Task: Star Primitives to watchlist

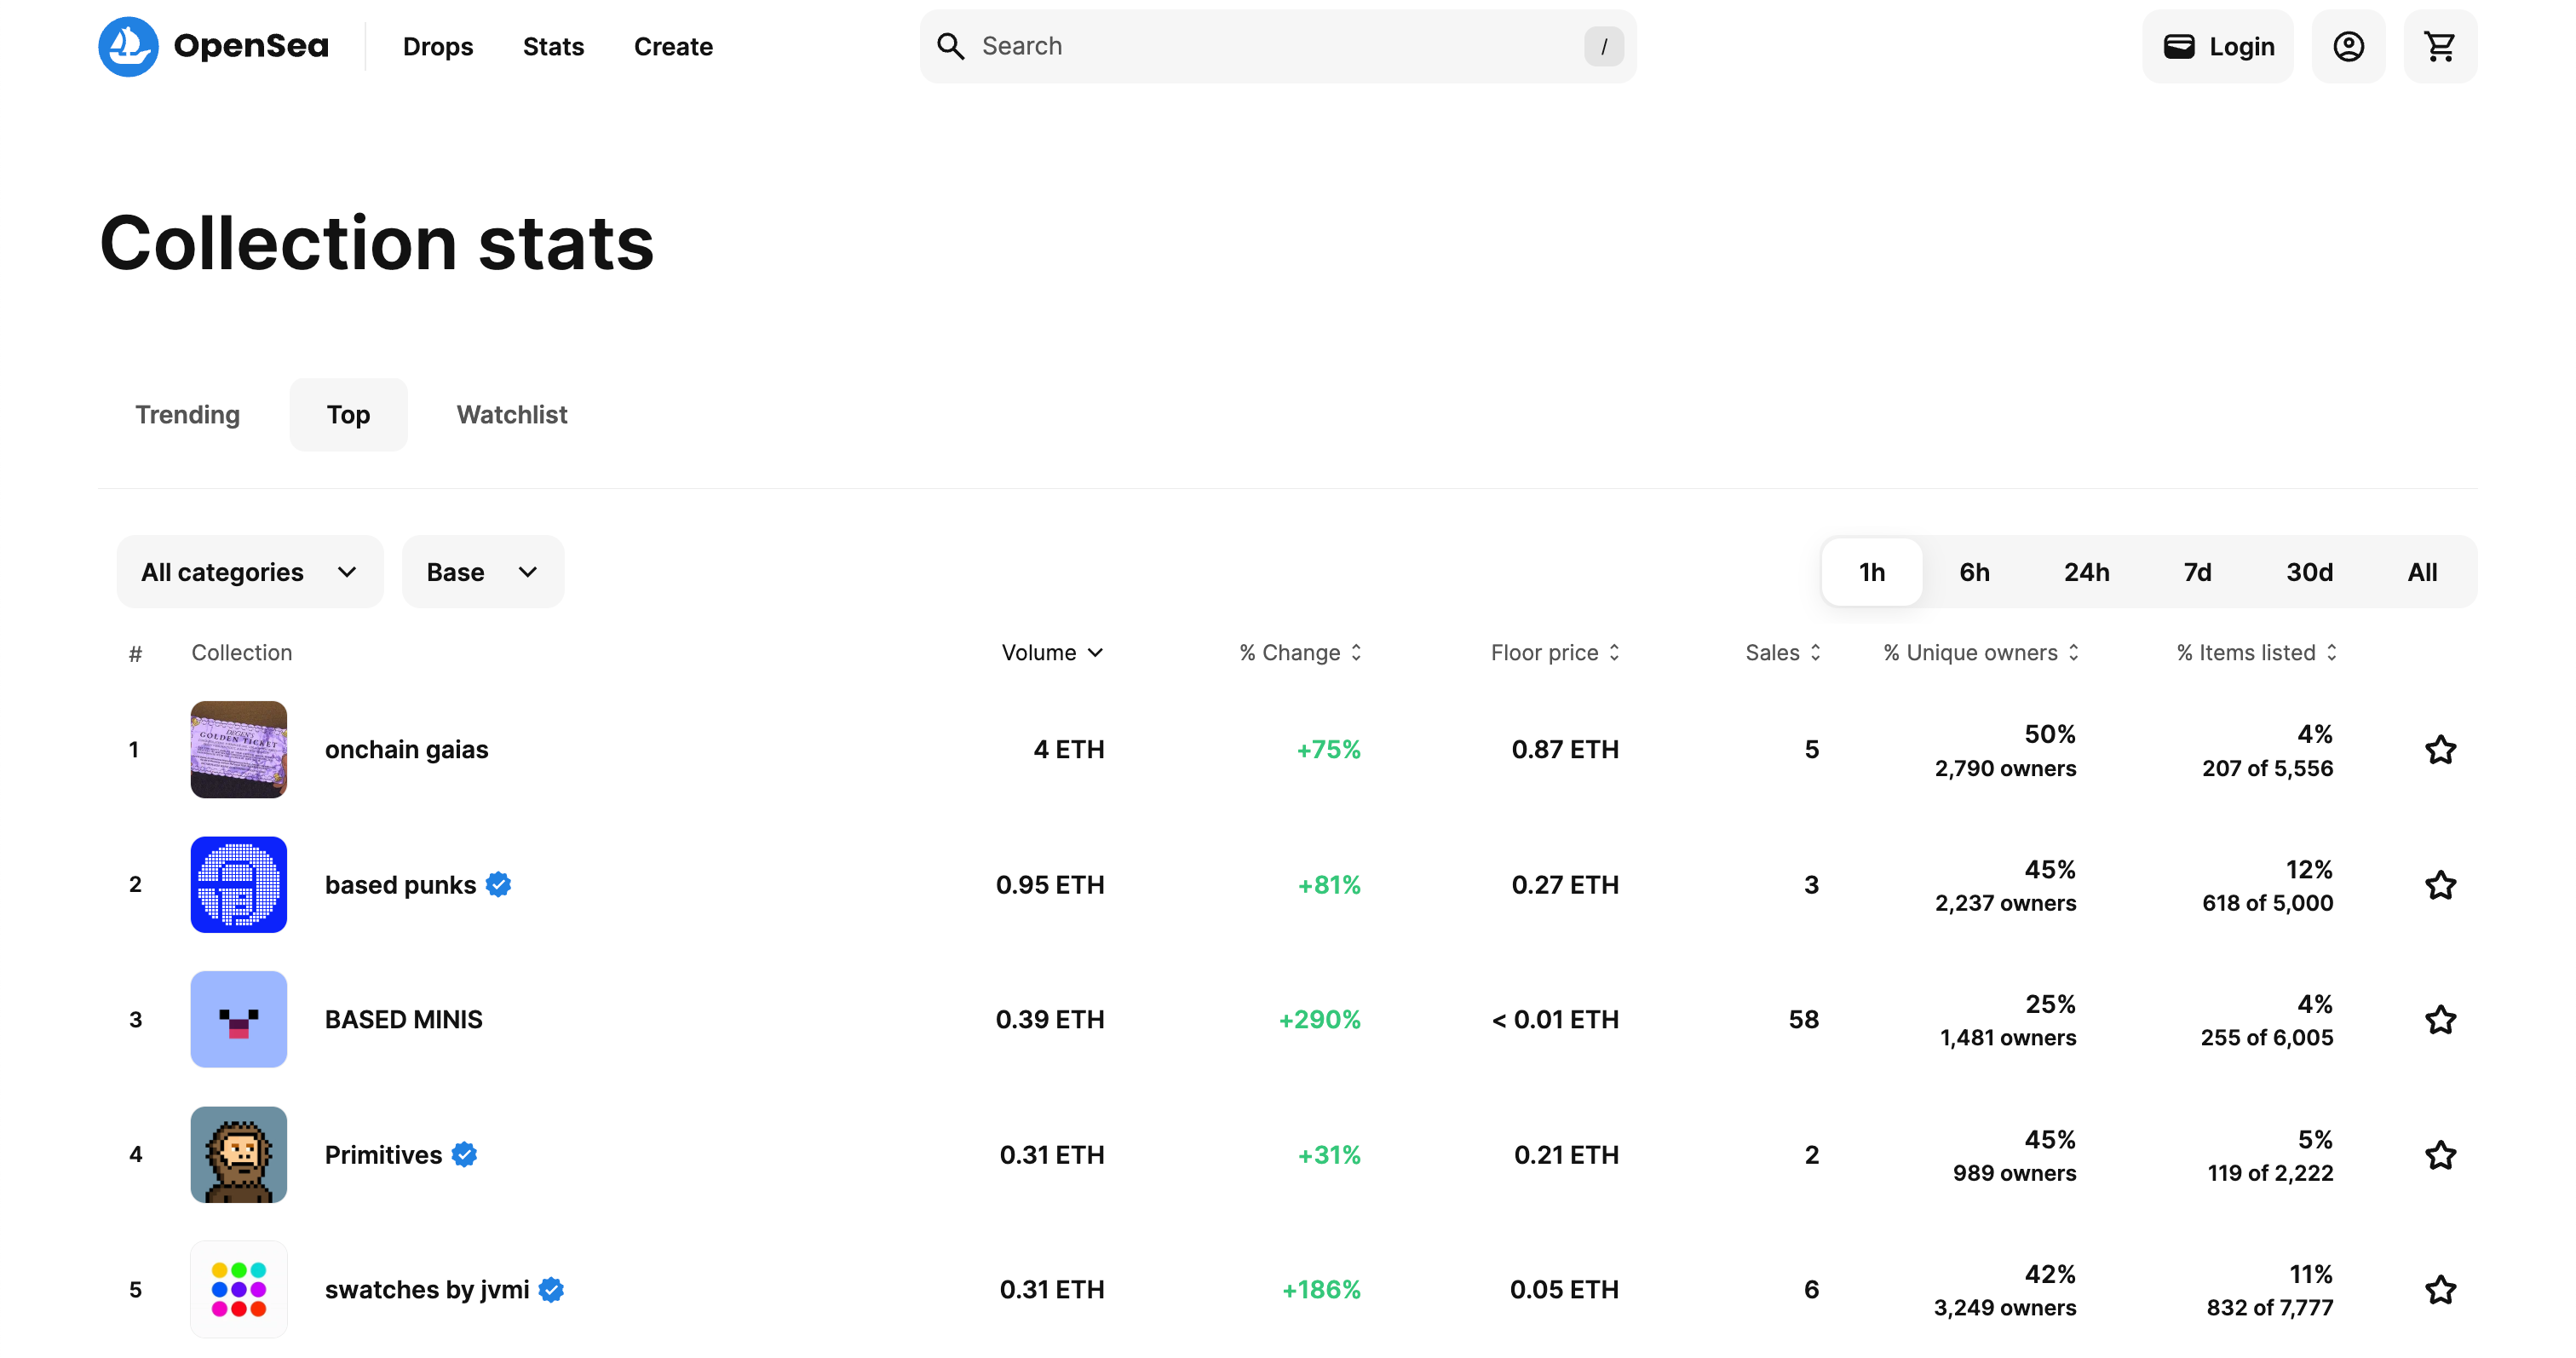Action: point(2440,1155)
